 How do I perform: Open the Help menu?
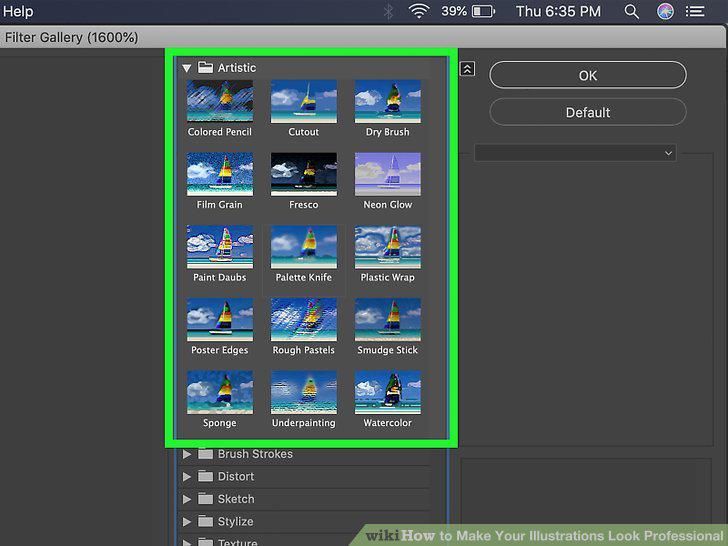pyautogui.click(x=18, y=11)
